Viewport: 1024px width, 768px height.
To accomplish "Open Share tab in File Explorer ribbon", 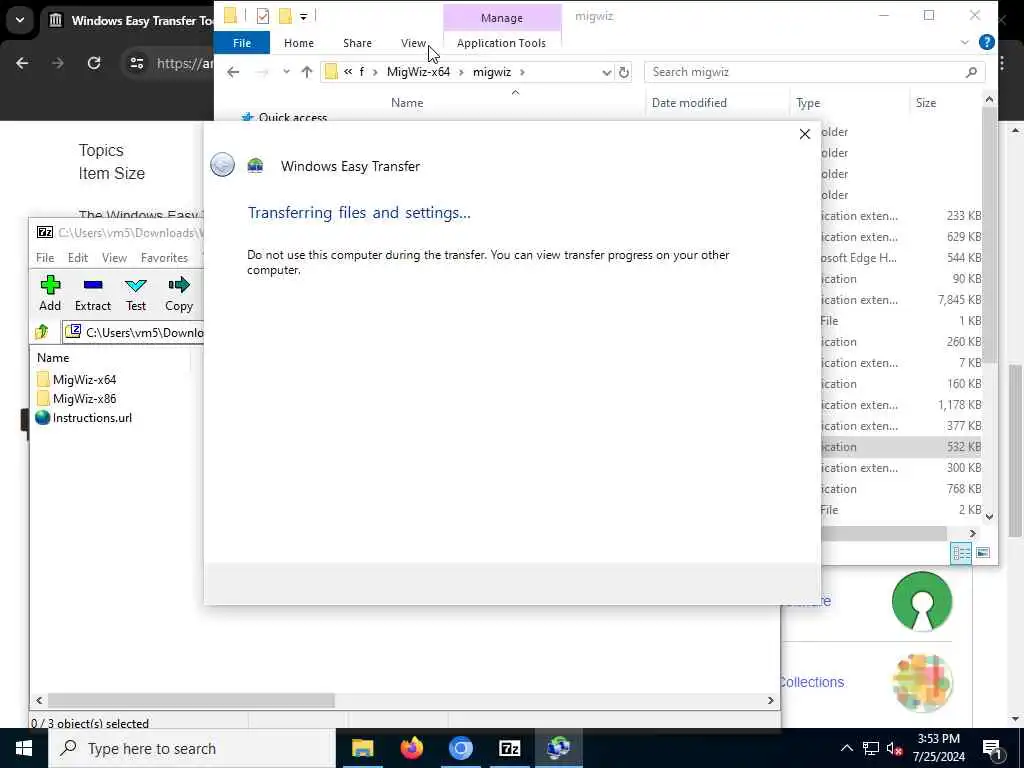I will (357, 43).
